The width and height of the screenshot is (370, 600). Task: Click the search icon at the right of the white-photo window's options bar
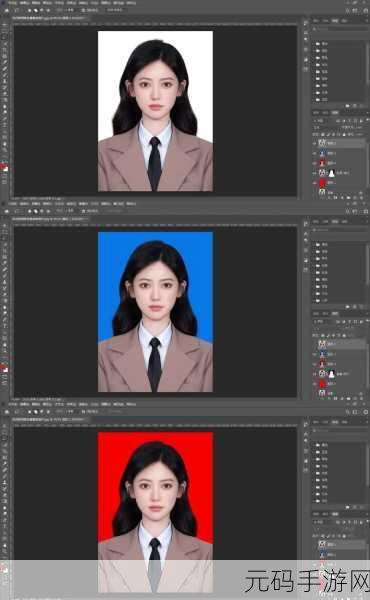pyautogui.click(x=348, y=10)
